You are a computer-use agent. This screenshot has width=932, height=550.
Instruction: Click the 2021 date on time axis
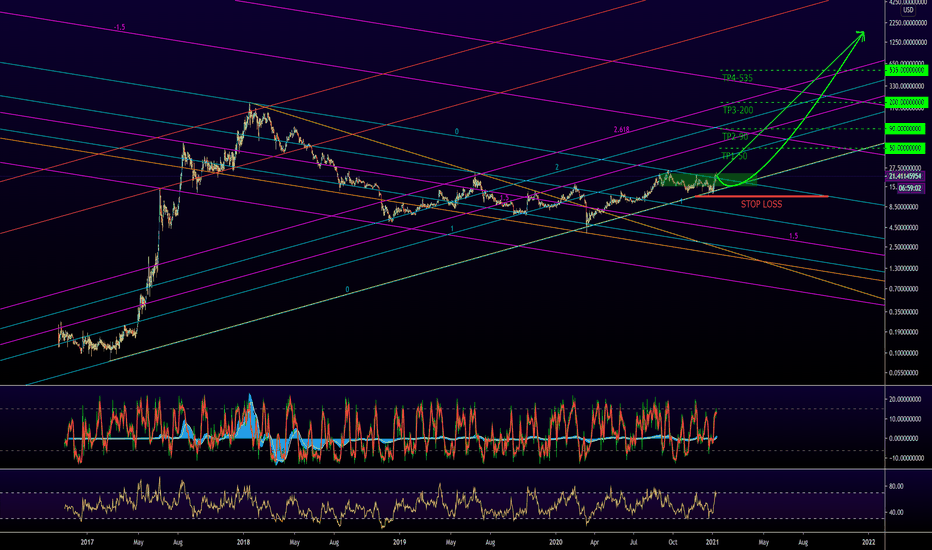click(x=712, y=542)
